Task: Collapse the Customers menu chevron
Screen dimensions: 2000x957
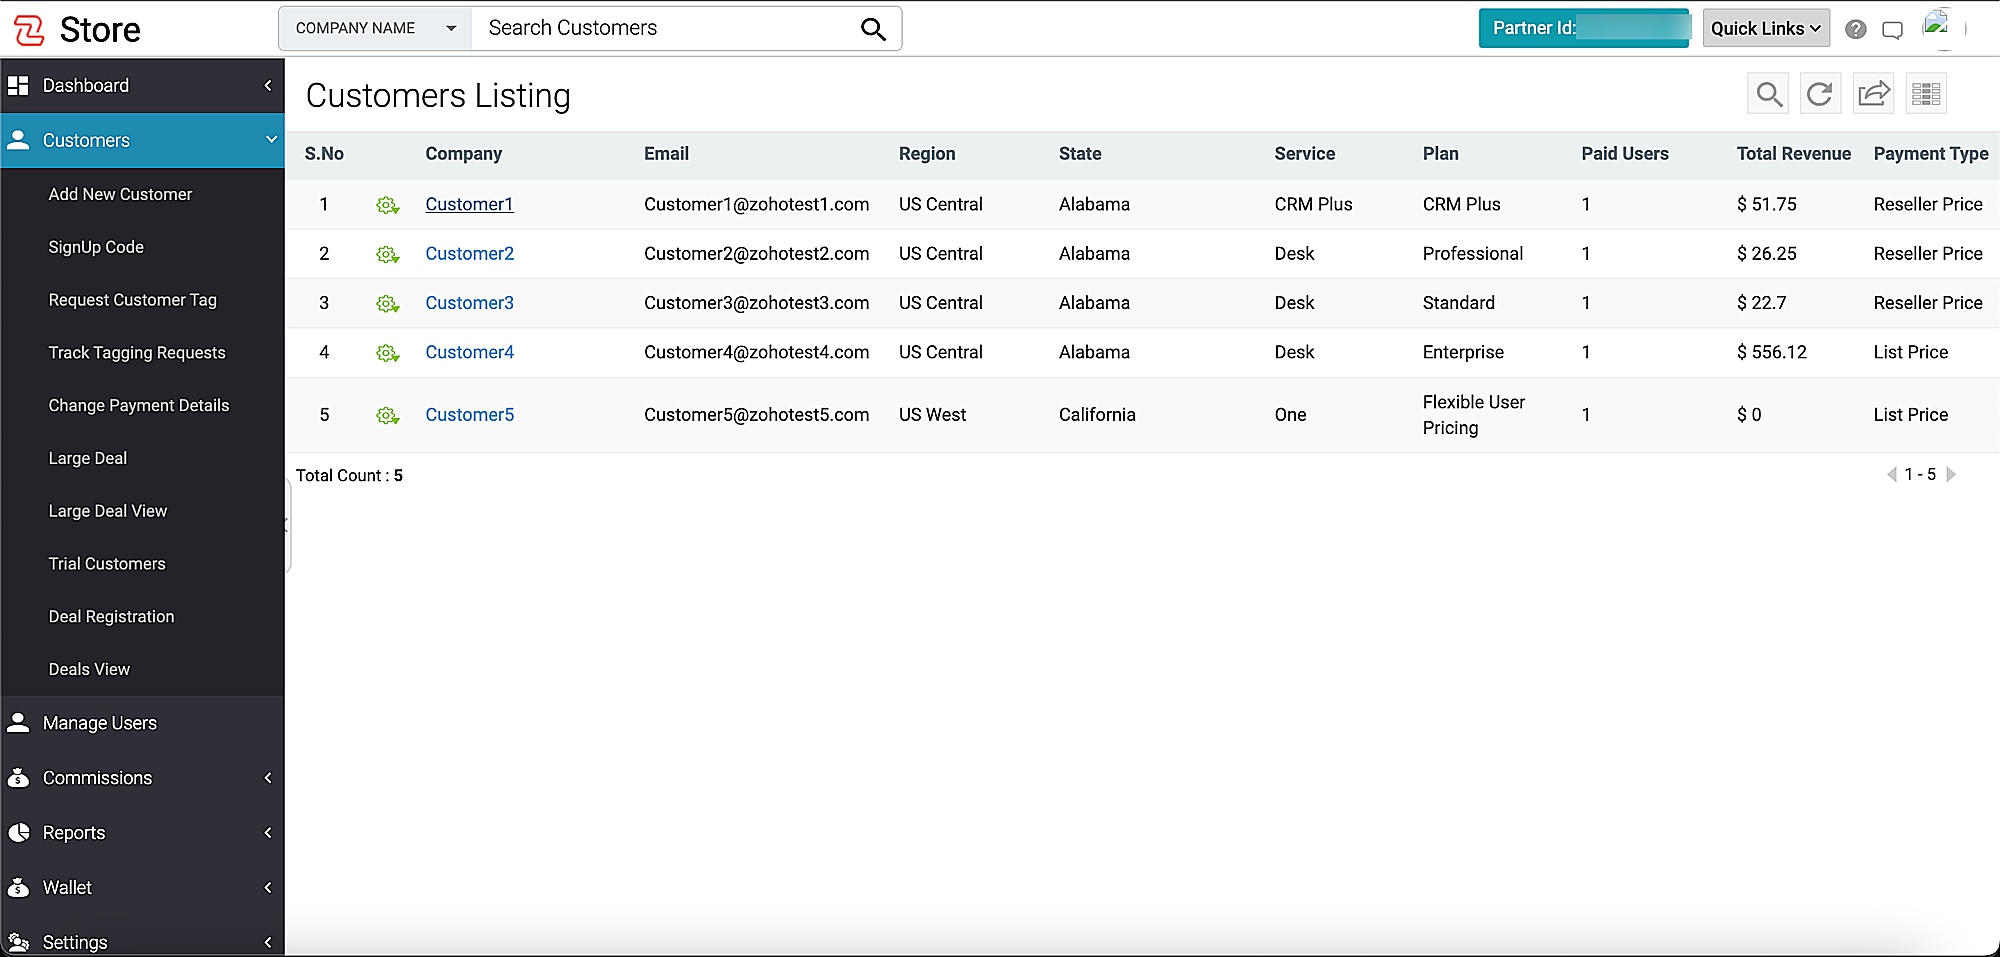Action: [271, 140]
